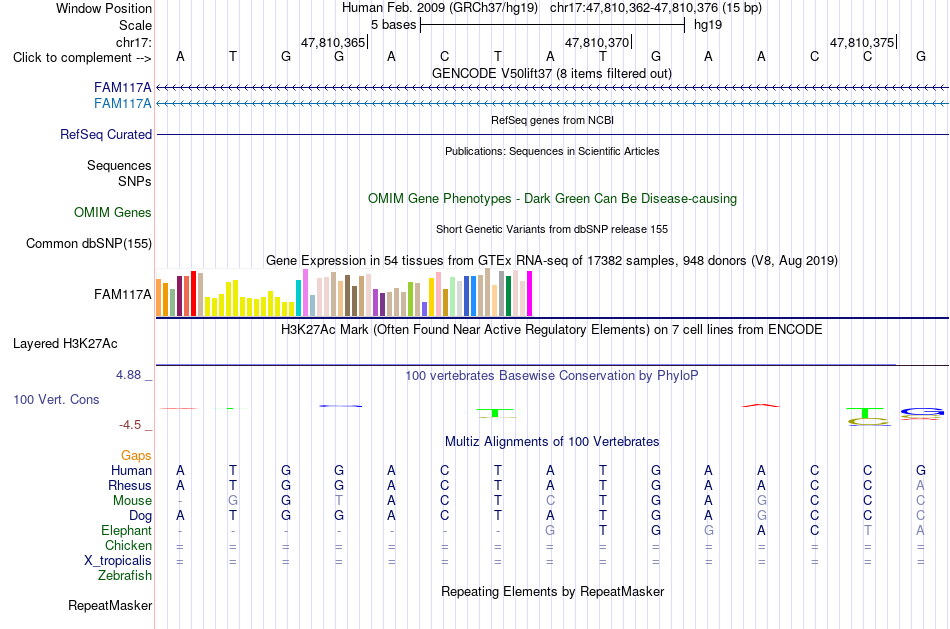Open GENCODE V50lift37 track title
The height and width of the screenshot is (629, 950).
tap(552, 73)
